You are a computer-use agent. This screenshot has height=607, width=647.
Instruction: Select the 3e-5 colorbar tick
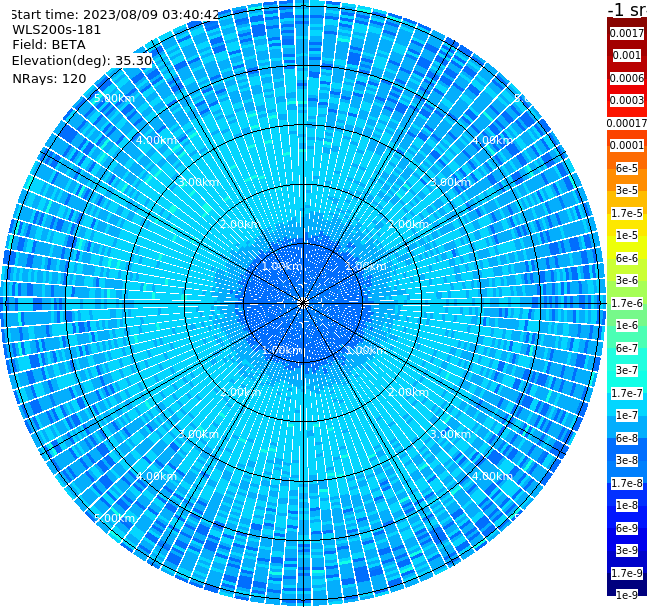[x=627, y=190]
